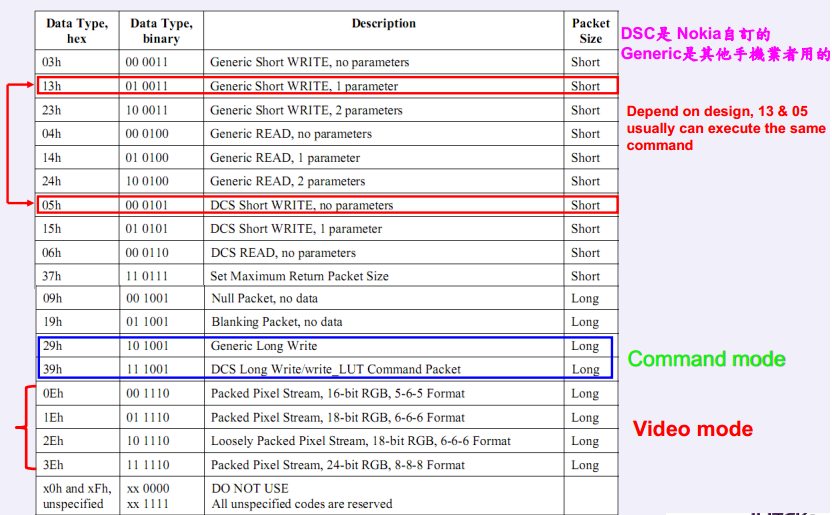Select 'Generic READ, 2 parameters' text
This screenshot has height=515, width=832.
288,181
